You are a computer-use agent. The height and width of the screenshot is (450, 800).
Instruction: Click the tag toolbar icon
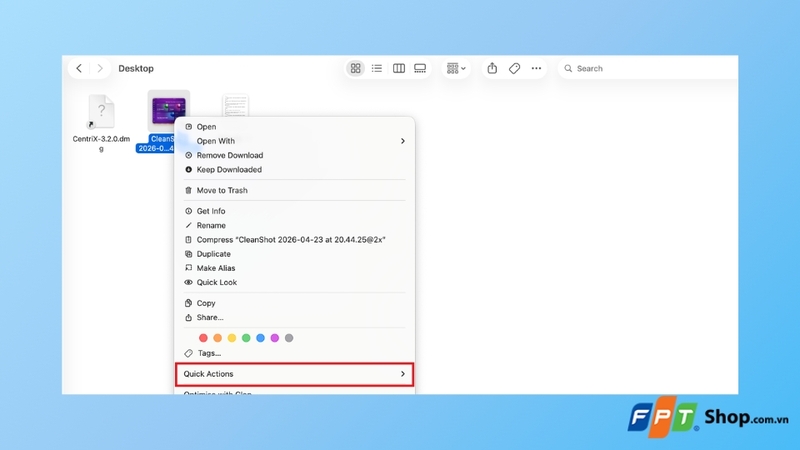(x=514, y=68)
